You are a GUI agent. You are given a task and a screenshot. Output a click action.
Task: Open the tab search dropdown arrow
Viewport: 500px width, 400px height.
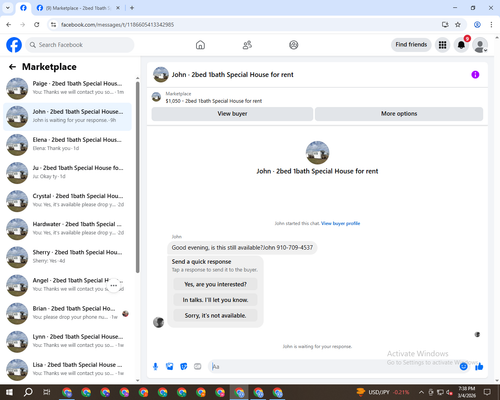[7, 8]
